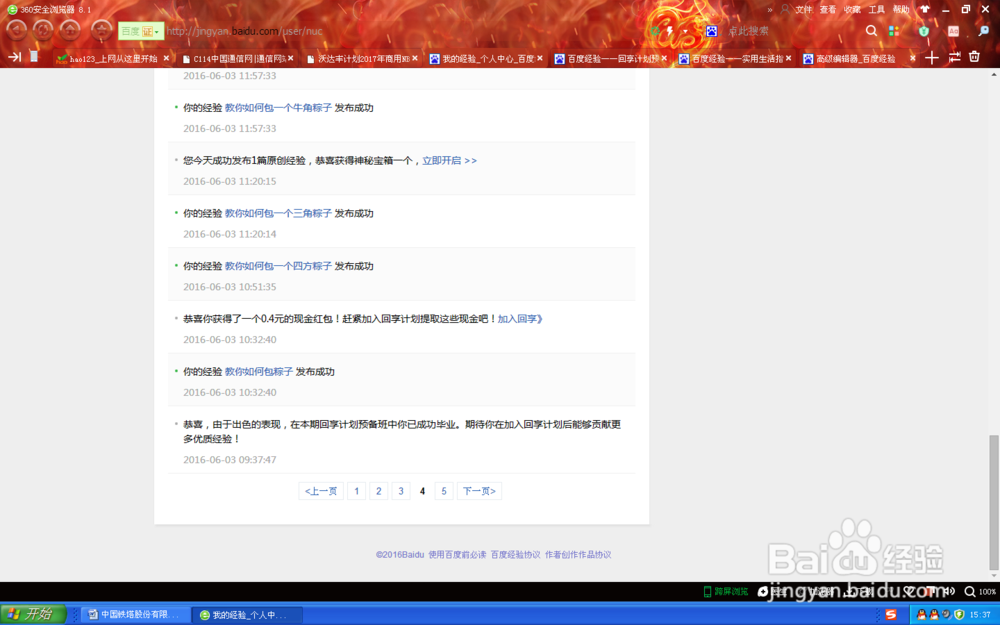Open the 作者创作作品协议 footer link
Image resolution: width=1000 pixels, height=625 pixels.
[578, 555]
